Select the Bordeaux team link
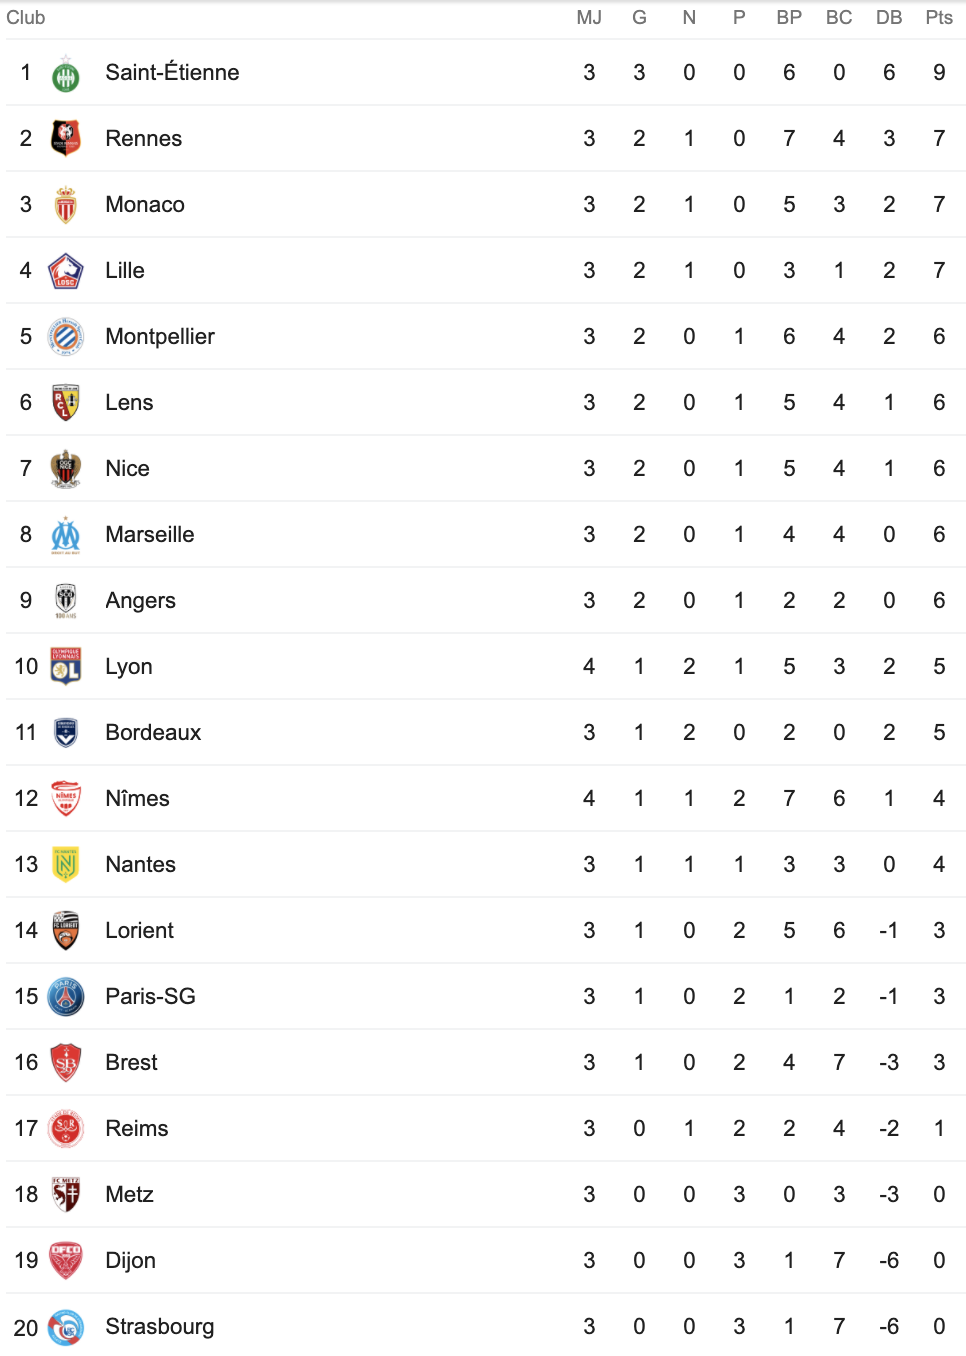The height and width of the screenshot is (1356, 966). [x=153, y=733]
